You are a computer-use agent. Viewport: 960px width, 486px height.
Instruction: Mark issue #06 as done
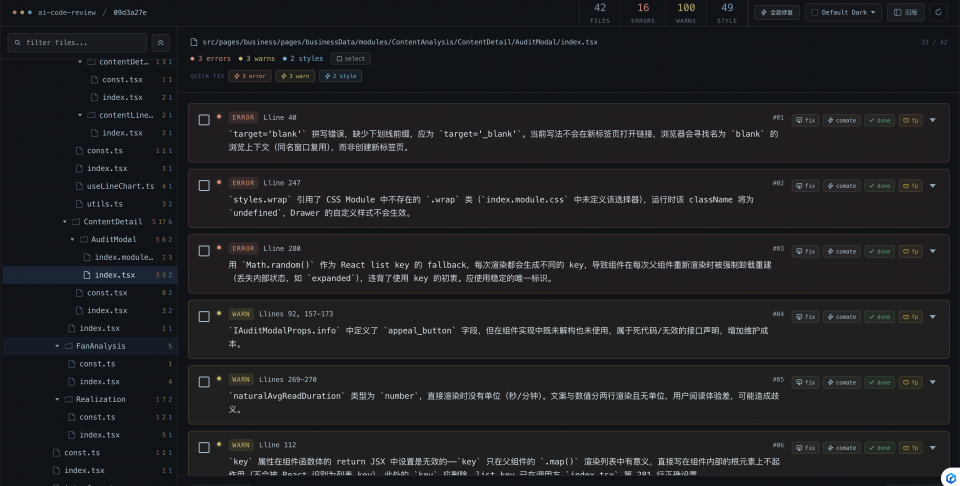(x=879, y=448)
